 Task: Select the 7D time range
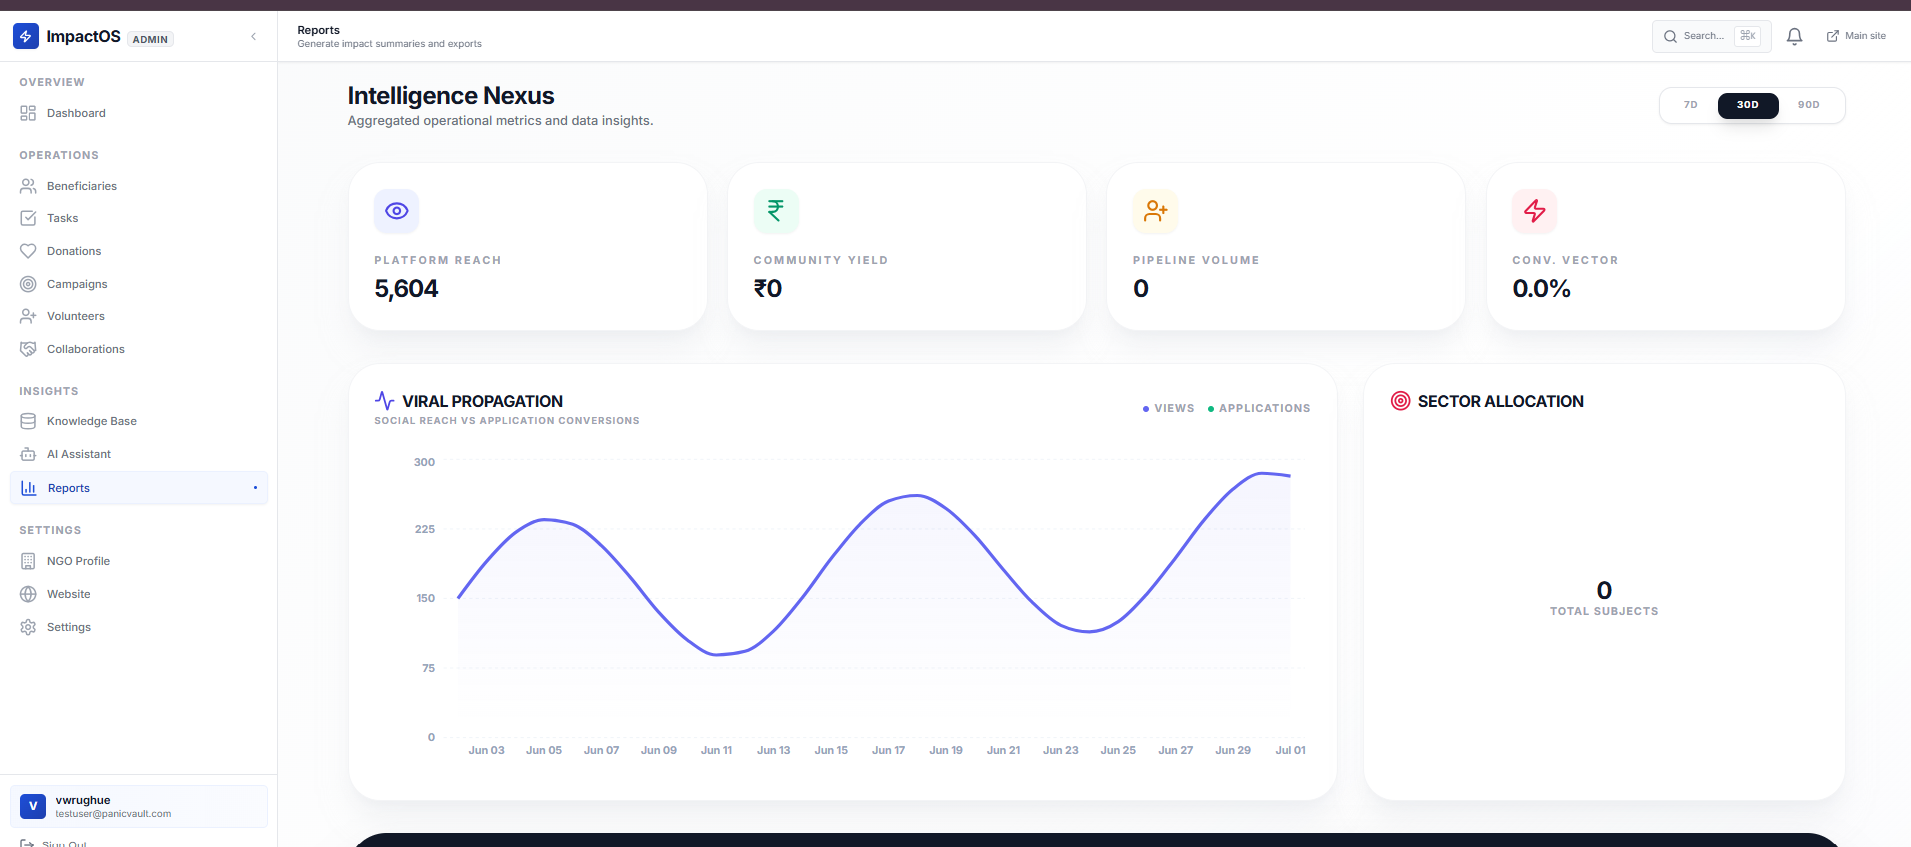1690,105
